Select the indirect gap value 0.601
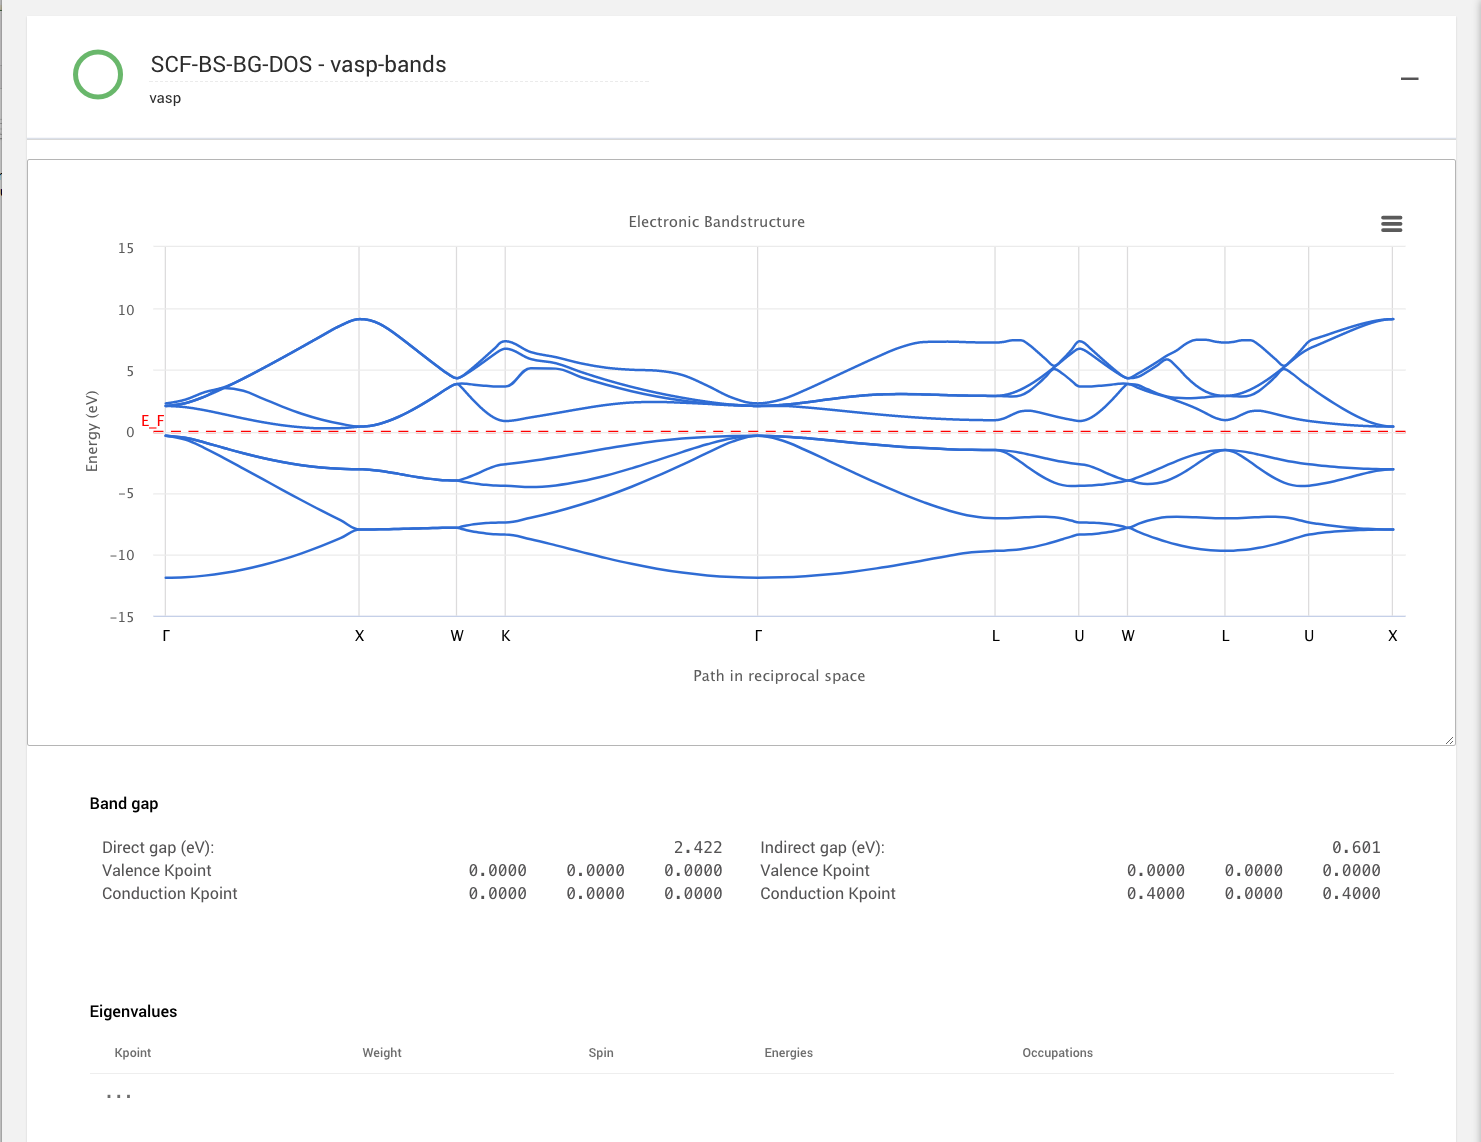1481x1142 pixels. pos(1355,848)
